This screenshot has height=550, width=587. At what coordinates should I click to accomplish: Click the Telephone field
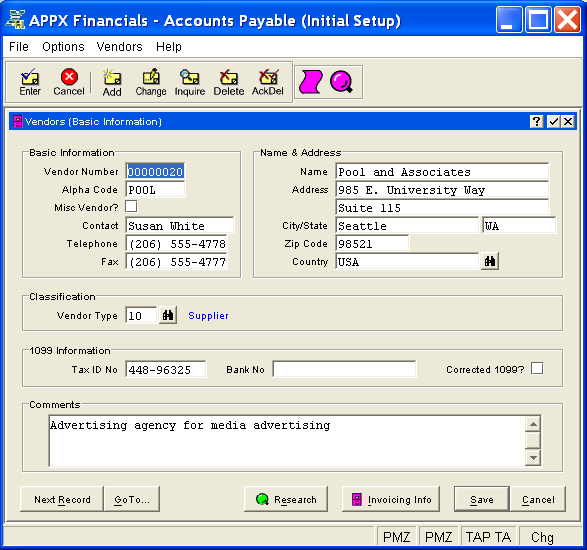(x=177, y=244)
